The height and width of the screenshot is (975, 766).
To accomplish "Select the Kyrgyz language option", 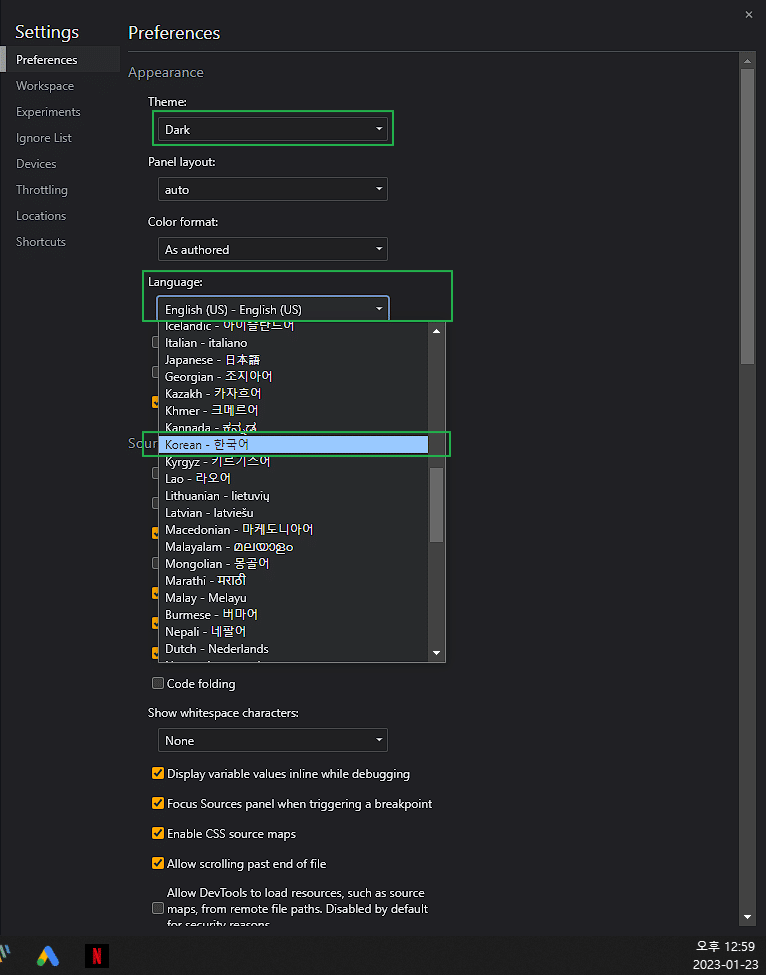I will click(x=293, y=462).
